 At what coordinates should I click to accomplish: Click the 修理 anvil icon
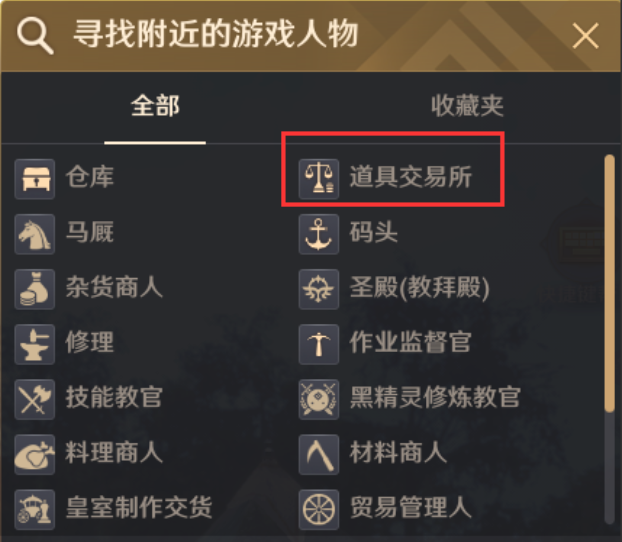(35, 344)
